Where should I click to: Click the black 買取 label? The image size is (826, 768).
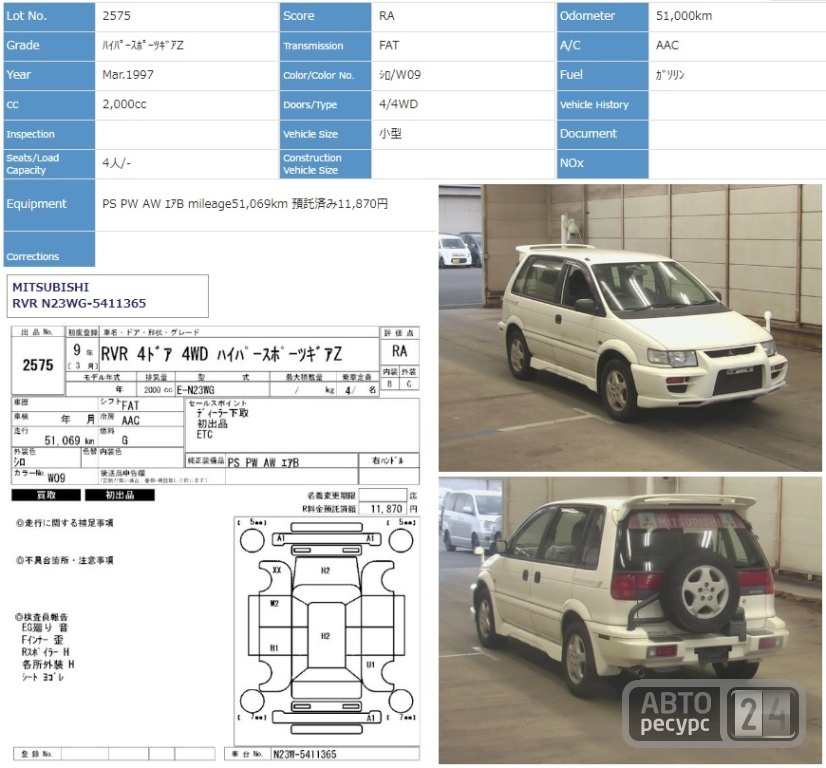click(x=46, y=495)
